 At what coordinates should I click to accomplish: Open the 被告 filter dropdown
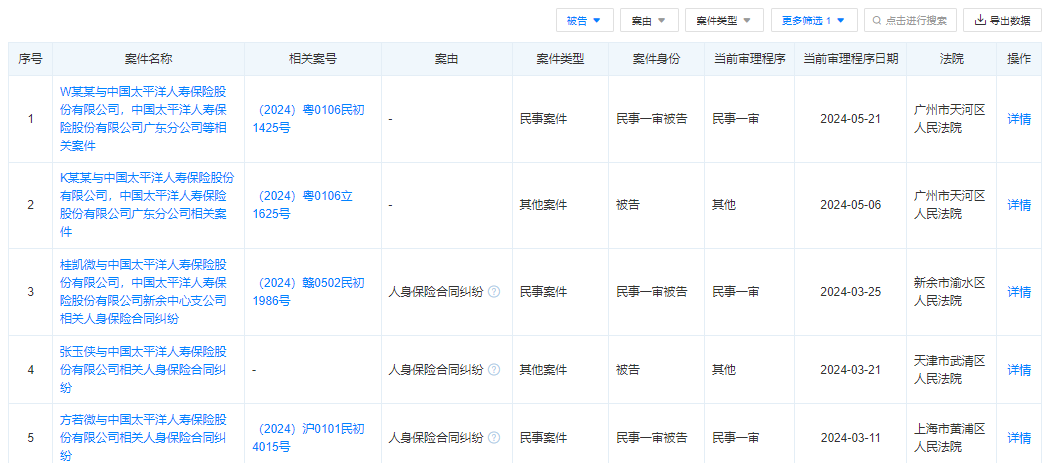point(584,20)
